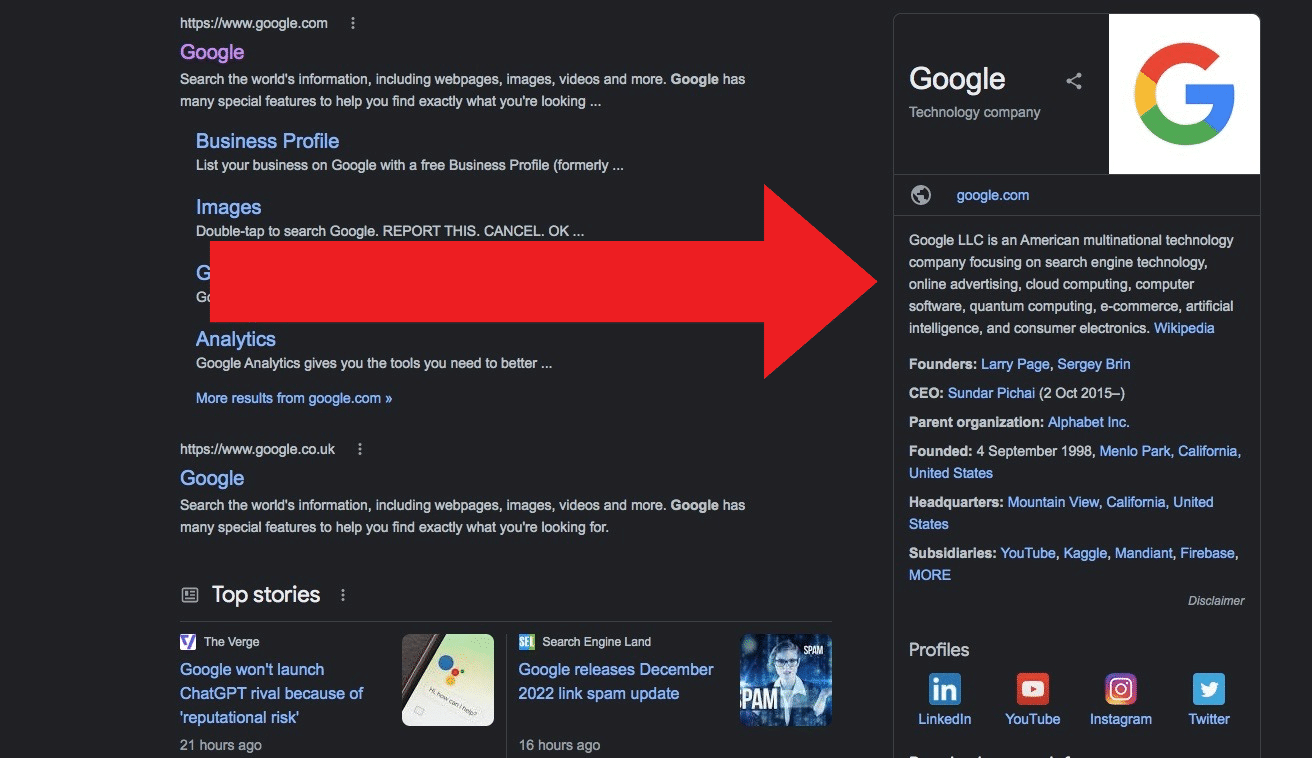Click the Top stories heading
The height and width of the screenshot is (758, 1312).
266,595
